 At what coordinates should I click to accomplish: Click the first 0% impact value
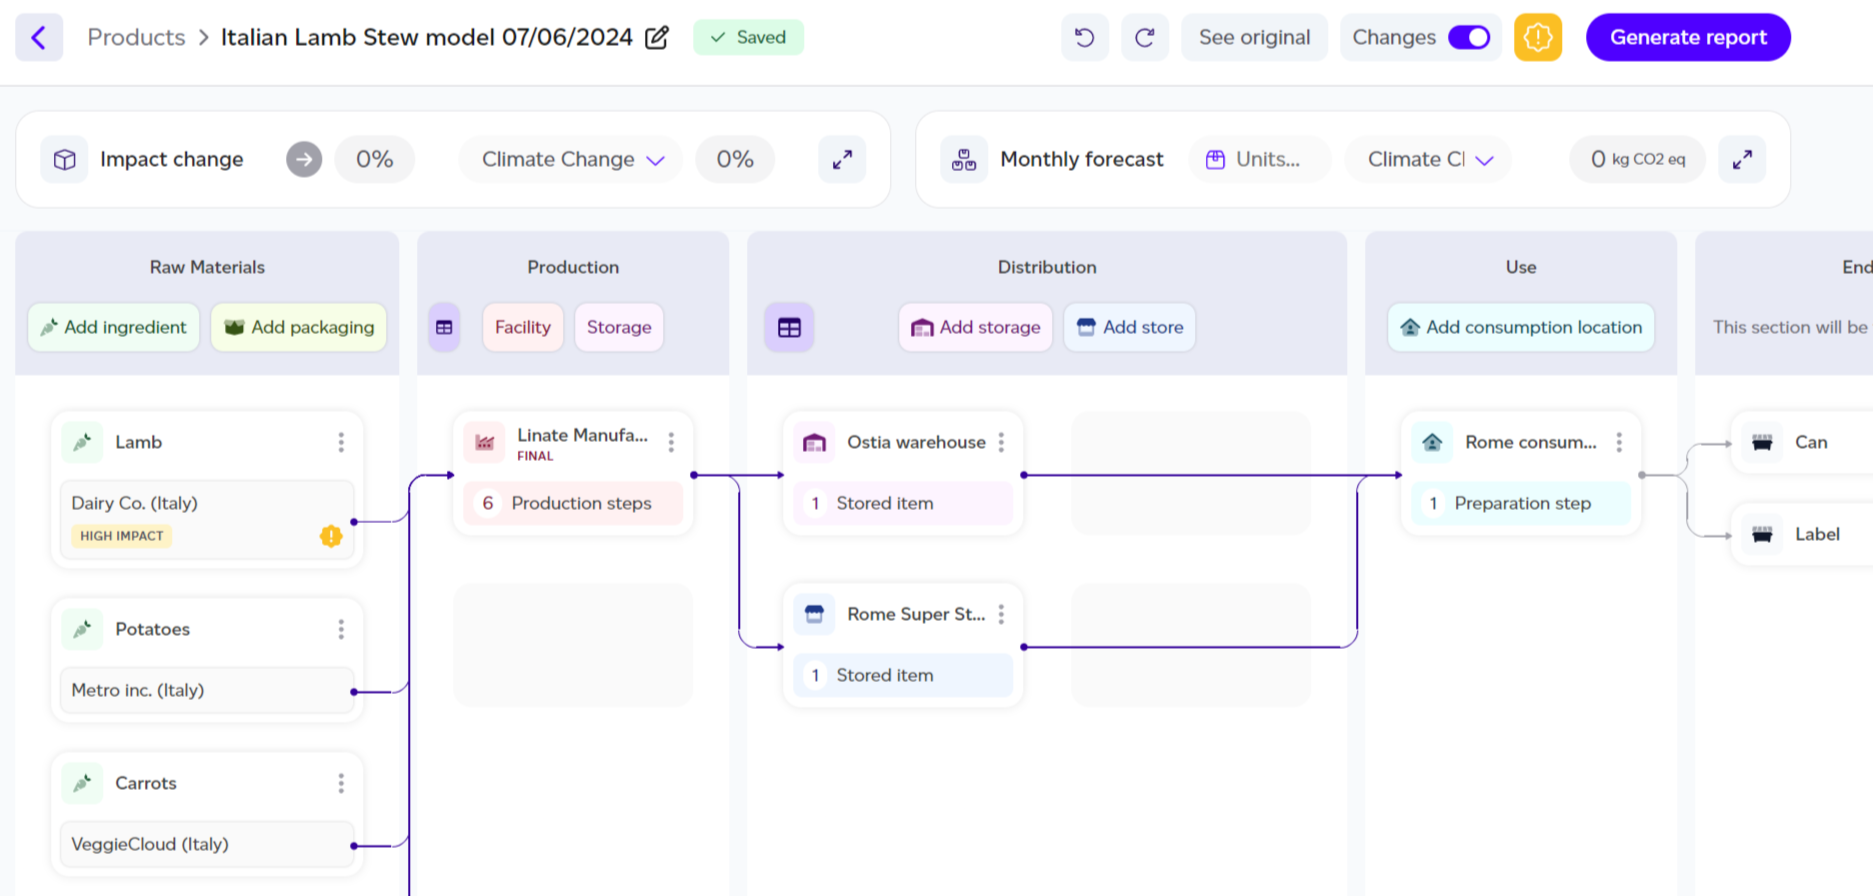pyautogui.click(x=375, y=159)
